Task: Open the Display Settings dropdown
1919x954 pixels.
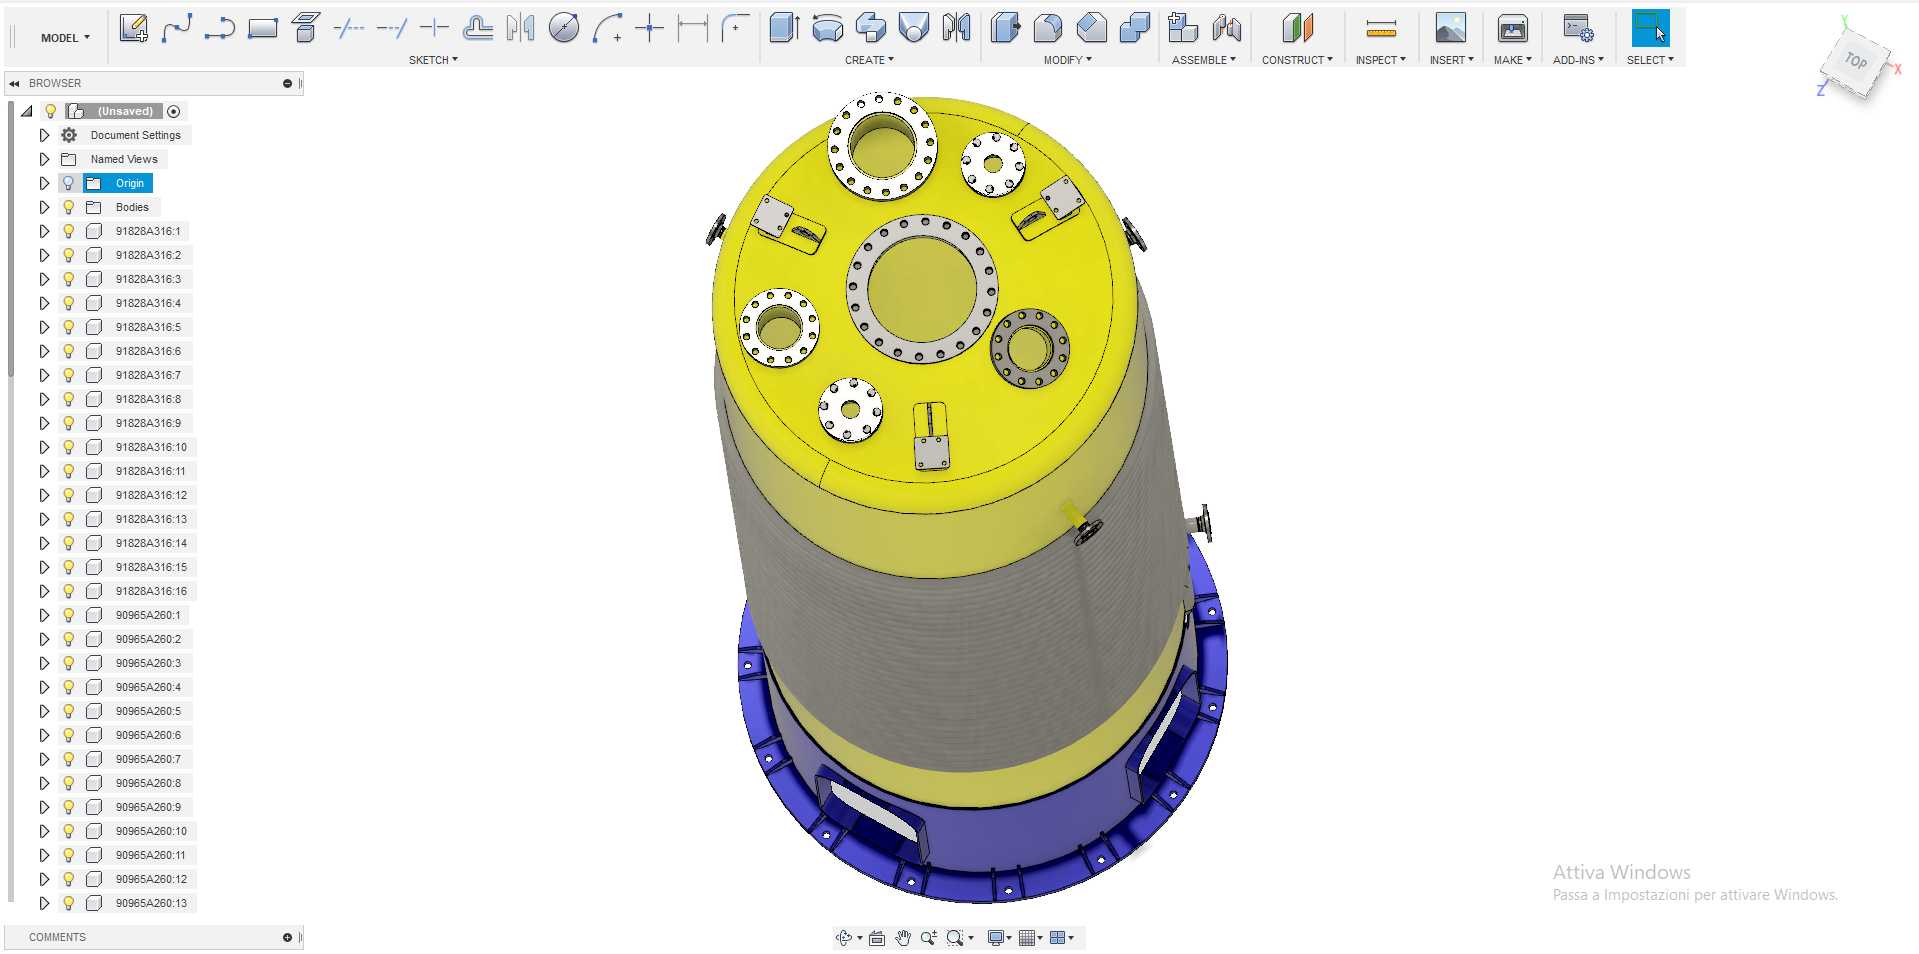Action: [999, 937]
